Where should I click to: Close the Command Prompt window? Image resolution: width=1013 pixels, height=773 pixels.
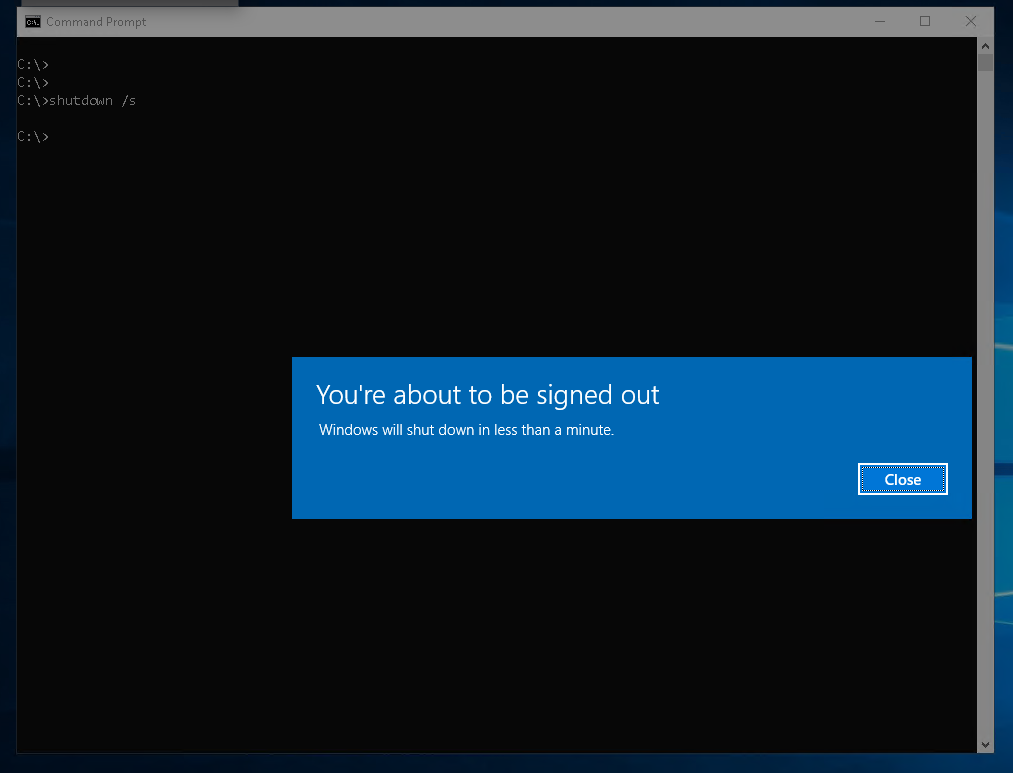pos(970,21)
